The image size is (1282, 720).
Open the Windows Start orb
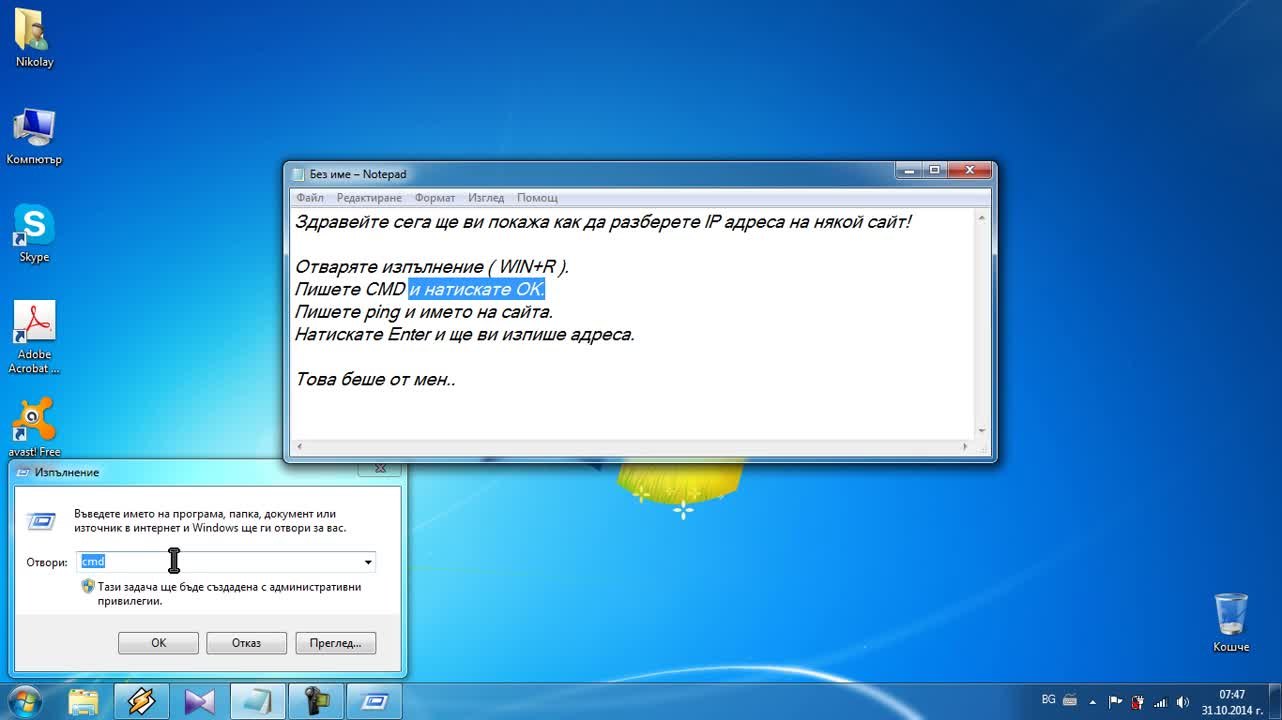pos(24,701)
